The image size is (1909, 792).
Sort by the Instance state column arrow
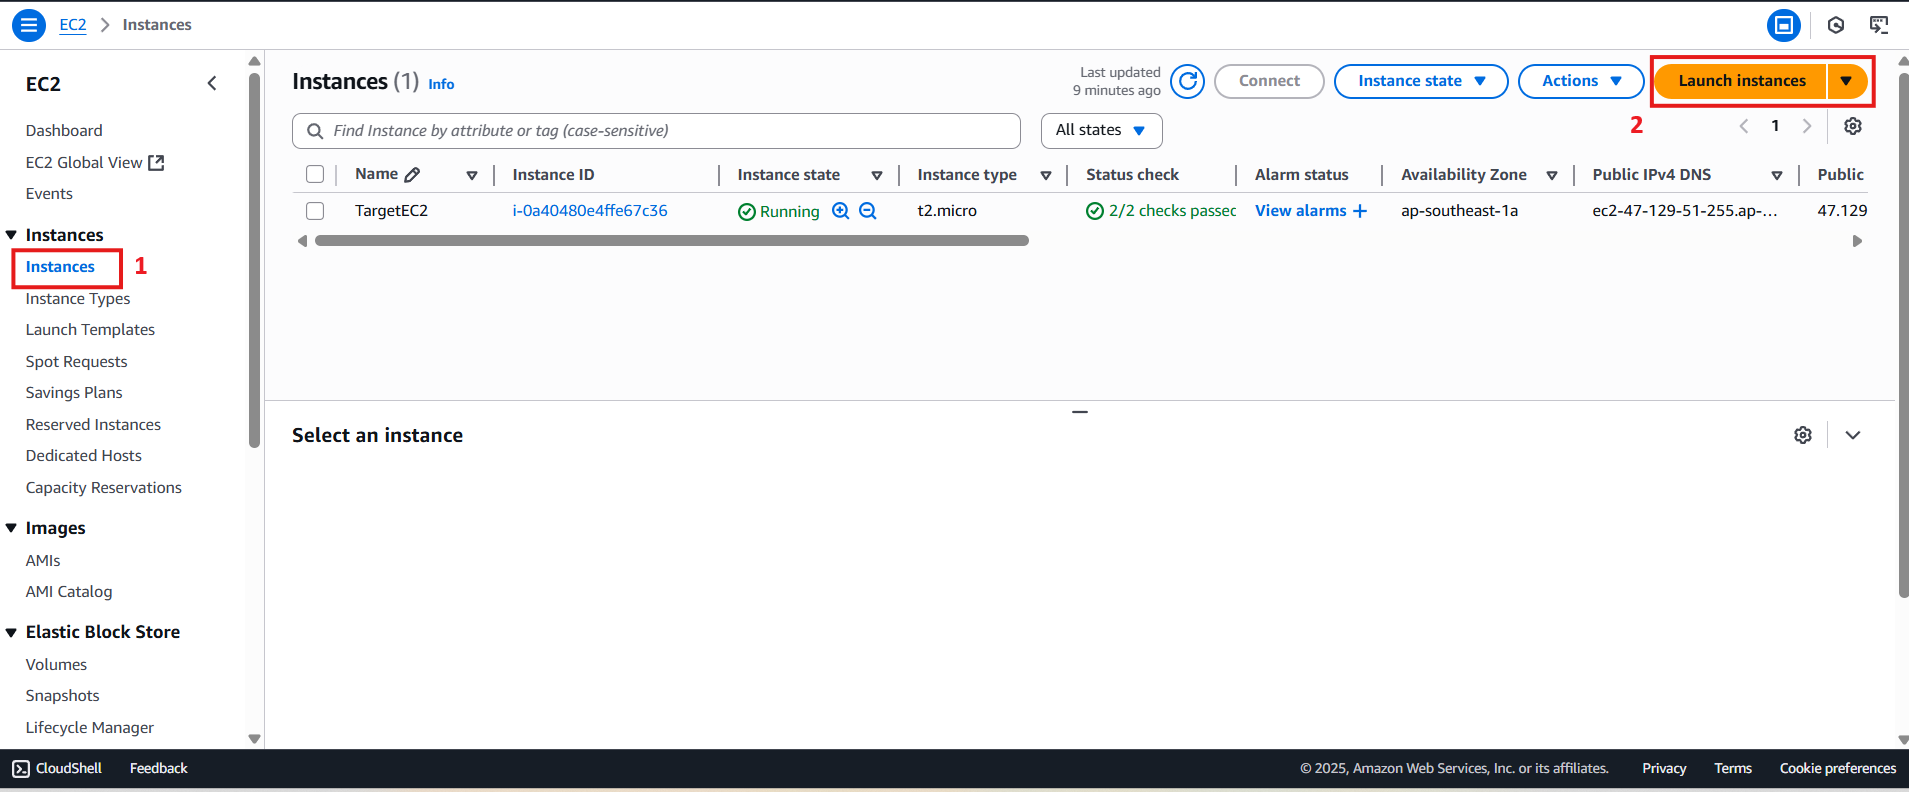coord(877,176)
